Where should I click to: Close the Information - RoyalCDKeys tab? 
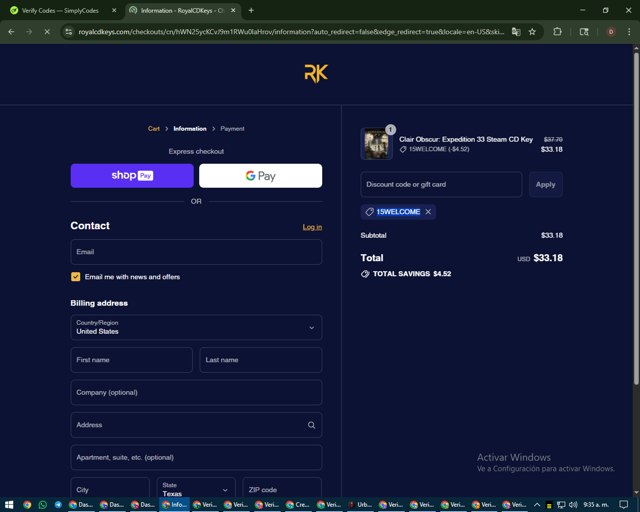tap(233, 10)
